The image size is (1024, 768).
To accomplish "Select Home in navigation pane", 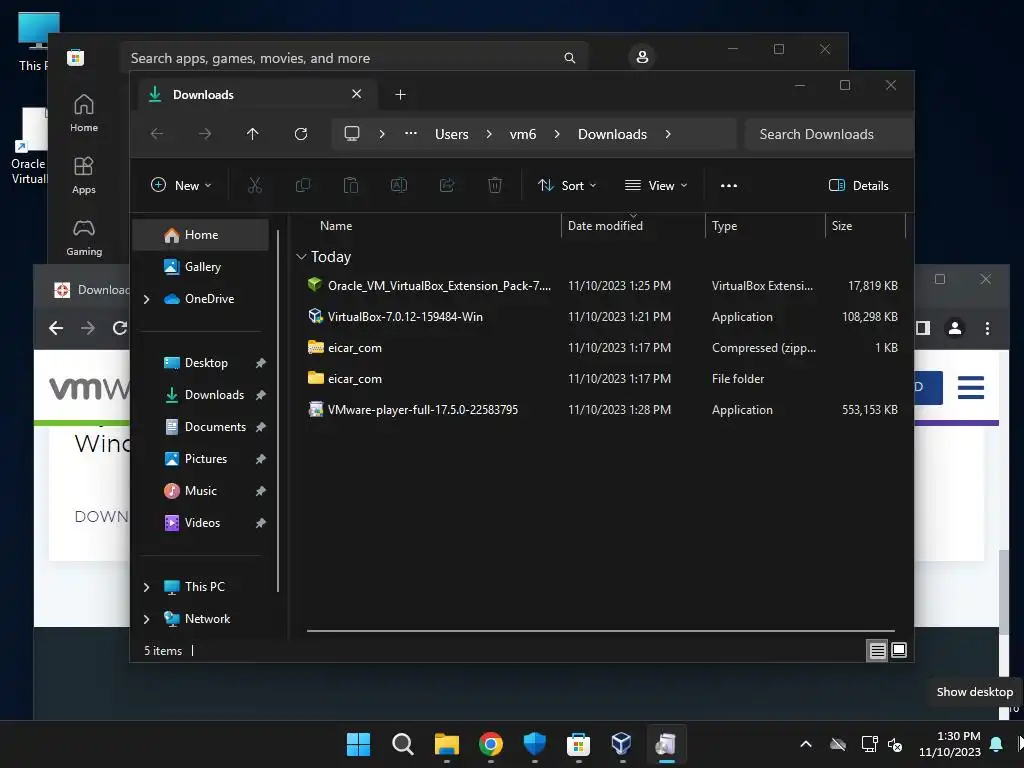I will point(201,235).
